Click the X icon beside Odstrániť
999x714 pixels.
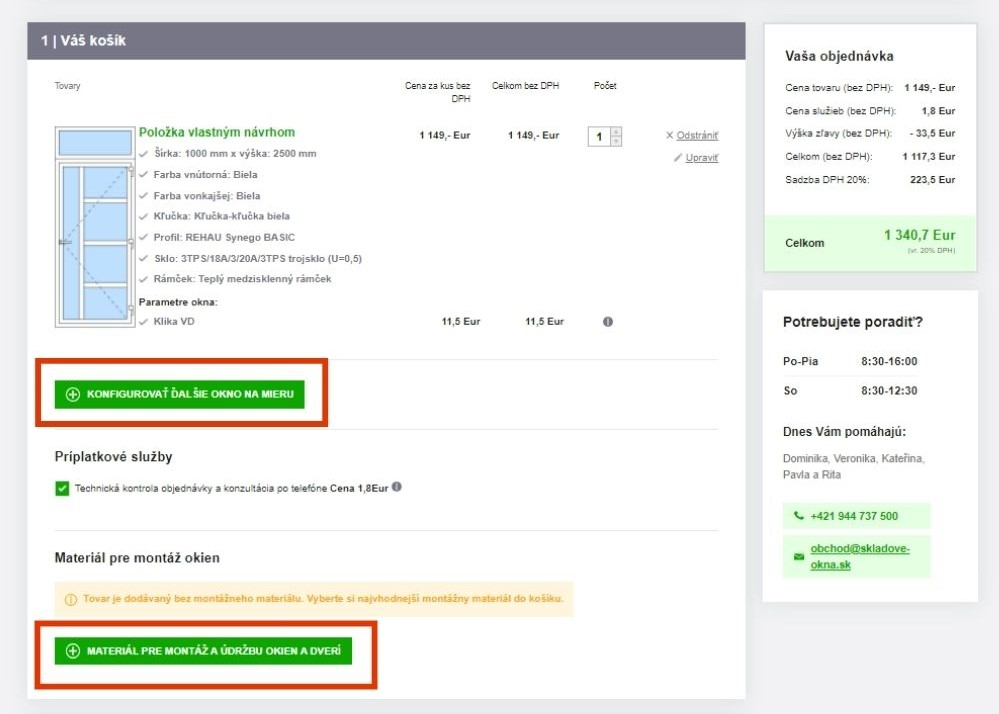point(669,136)
